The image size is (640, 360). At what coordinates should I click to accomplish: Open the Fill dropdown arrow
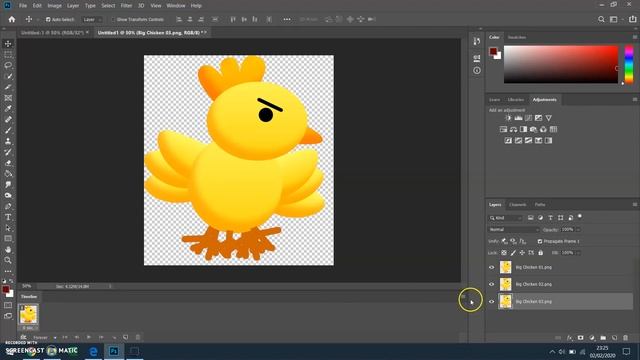(578, 253)
